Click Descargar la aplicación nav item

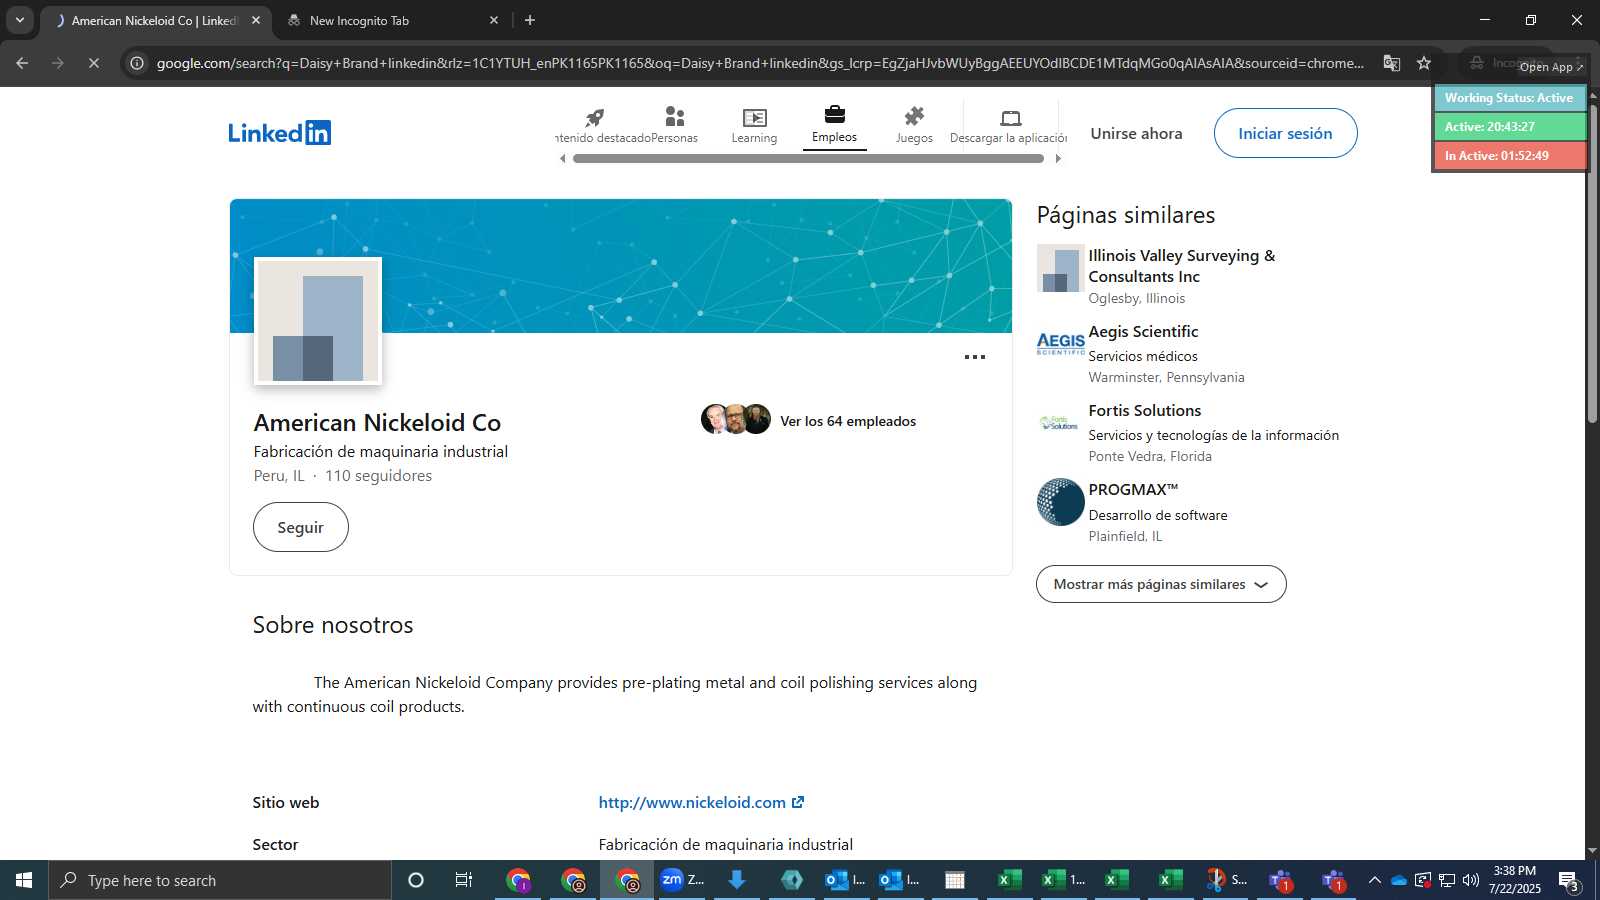[1009, 125]
